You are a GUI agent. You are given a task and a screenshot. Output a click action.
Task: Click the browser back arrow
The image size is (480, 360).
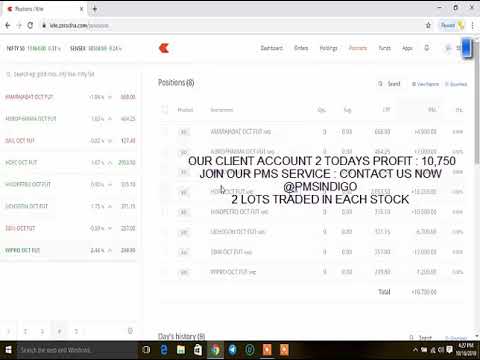coord(8,25)
